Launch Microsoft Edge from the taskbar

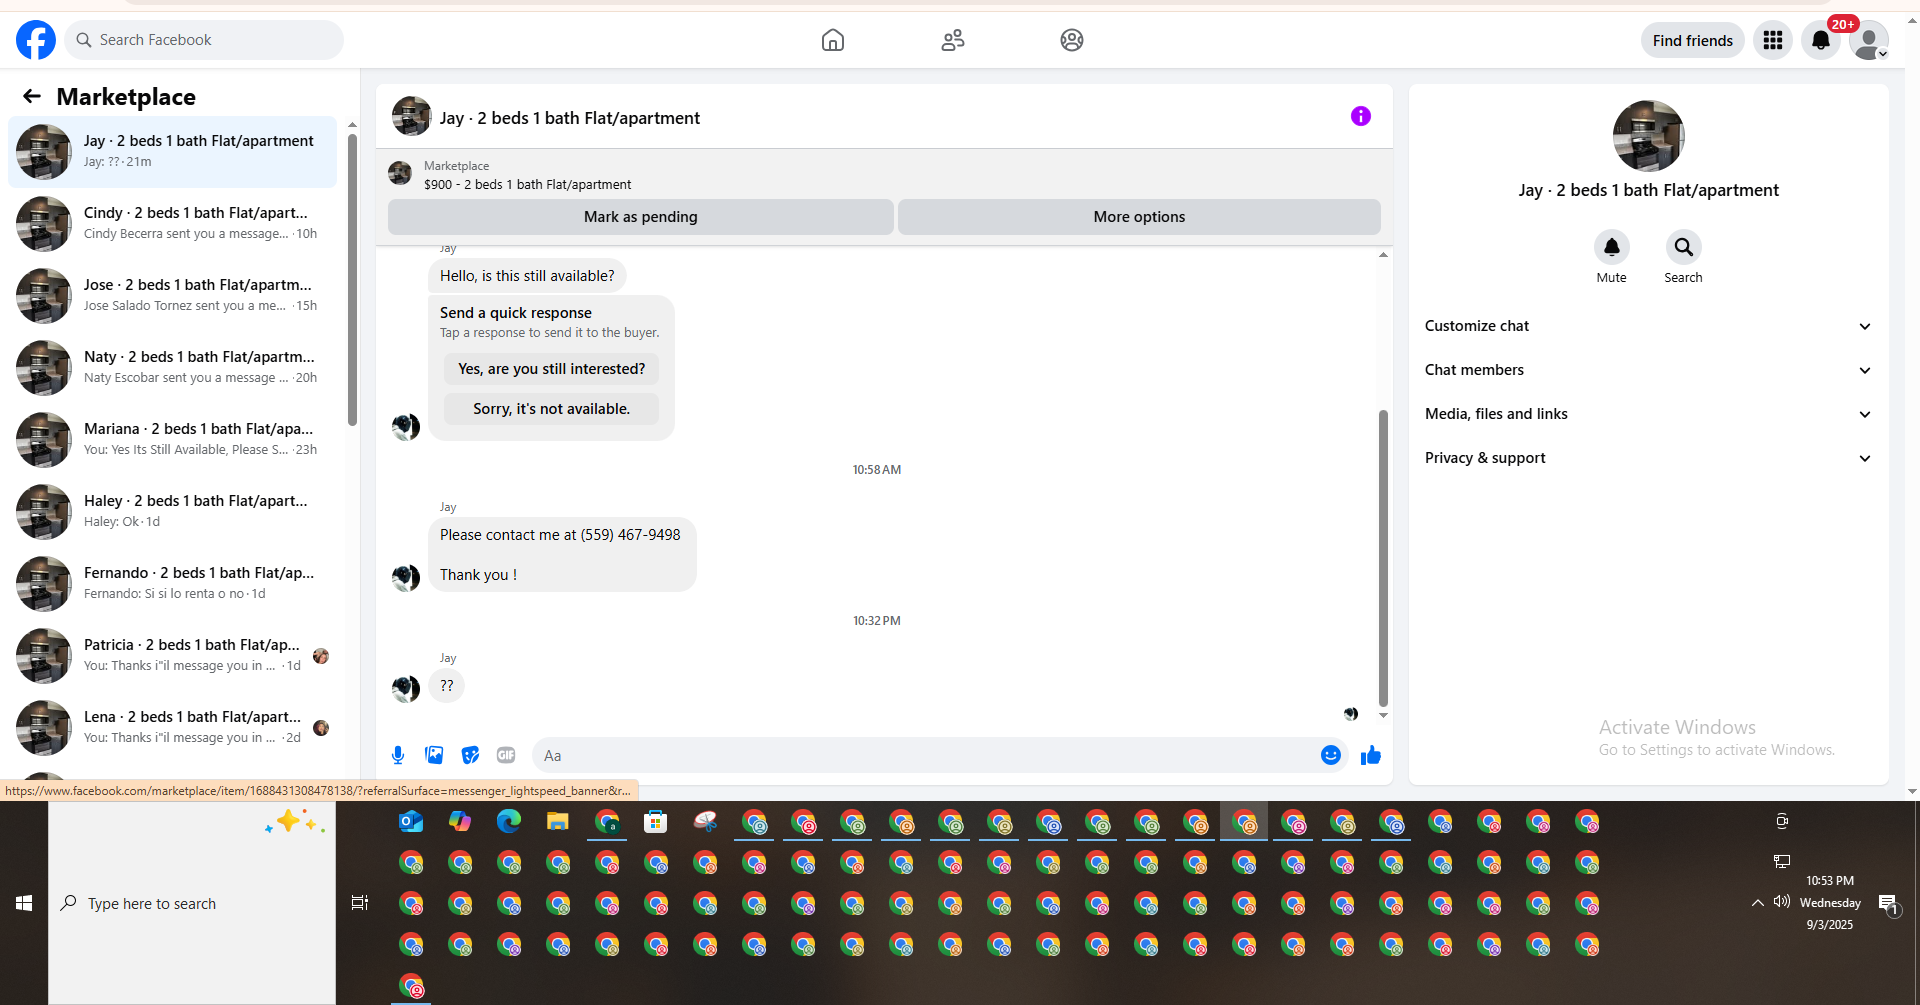pos(509,822)
